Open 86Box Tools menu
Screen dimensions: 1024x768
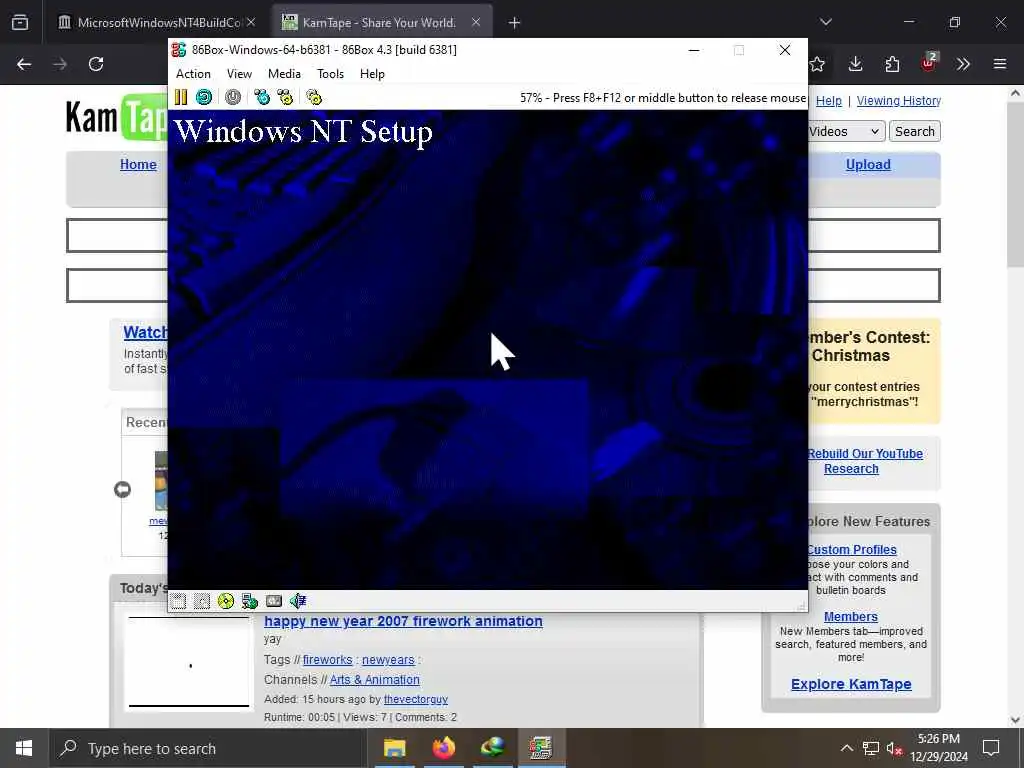(x=330, y=74)
